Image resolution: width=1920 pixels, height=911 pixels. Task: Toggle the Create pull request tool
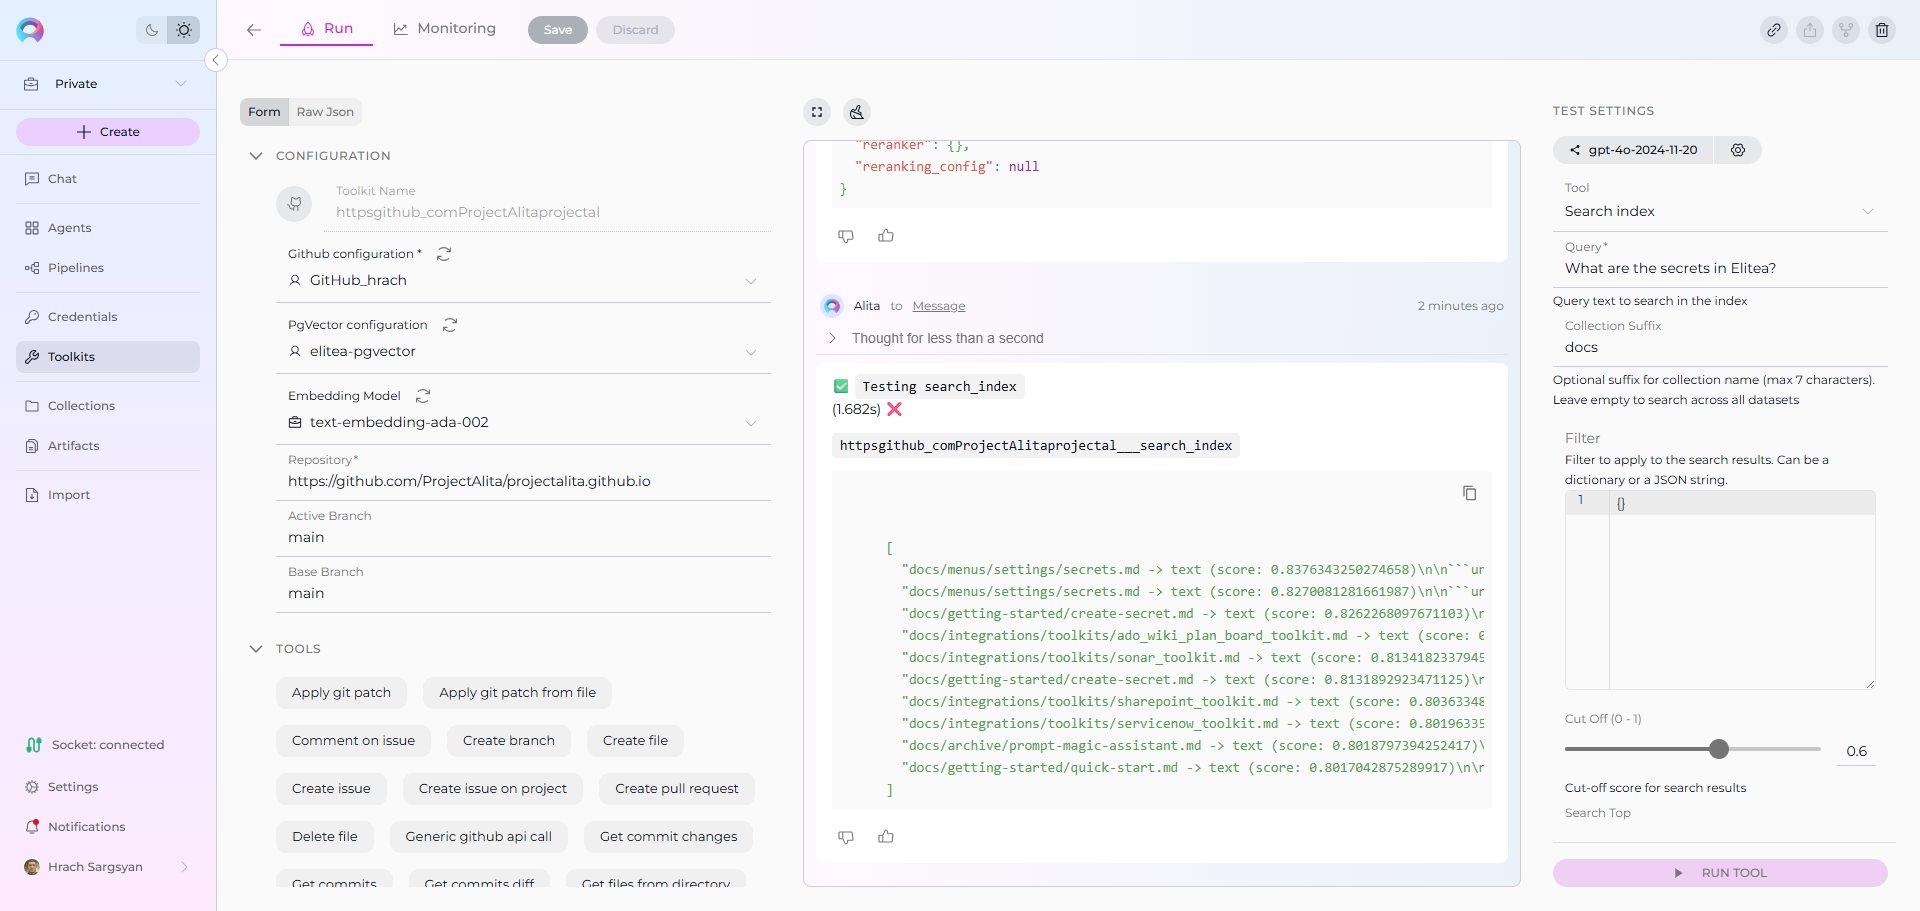[x=677, y=789]
